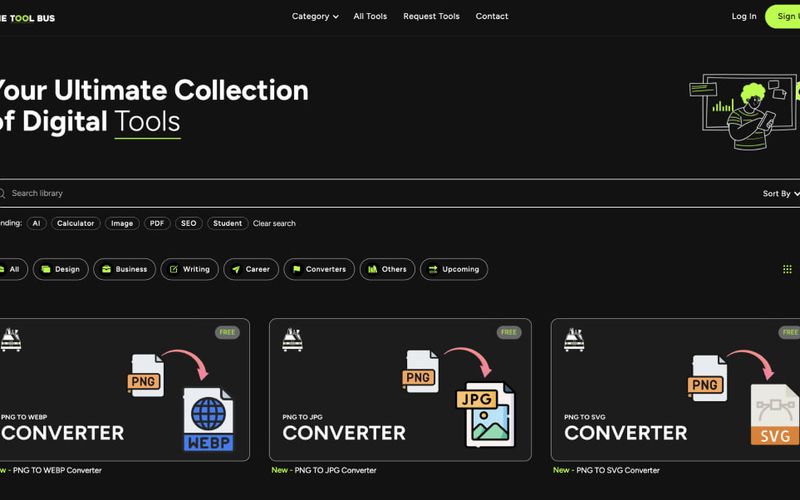Open Request Tools page
This screenshot has width=800, height=500.
pos(431,16)
